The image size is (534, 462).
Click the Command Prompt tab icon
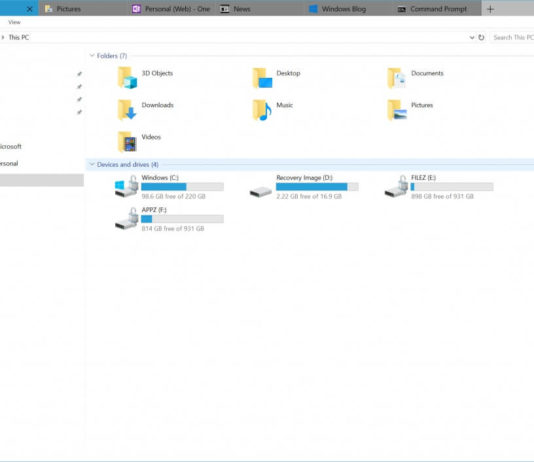point(402,9)
